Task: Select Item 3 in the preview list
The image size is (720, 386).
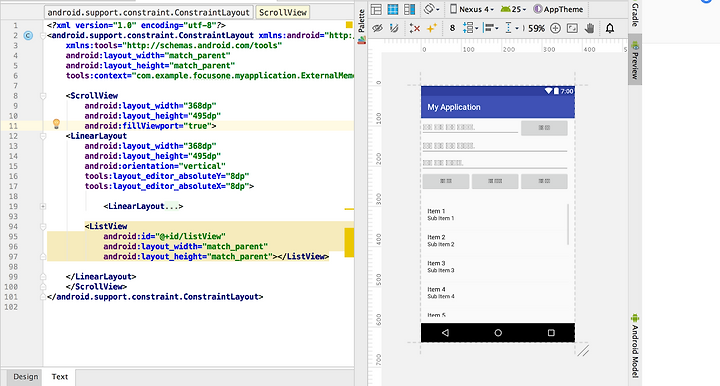Action: 494,267
